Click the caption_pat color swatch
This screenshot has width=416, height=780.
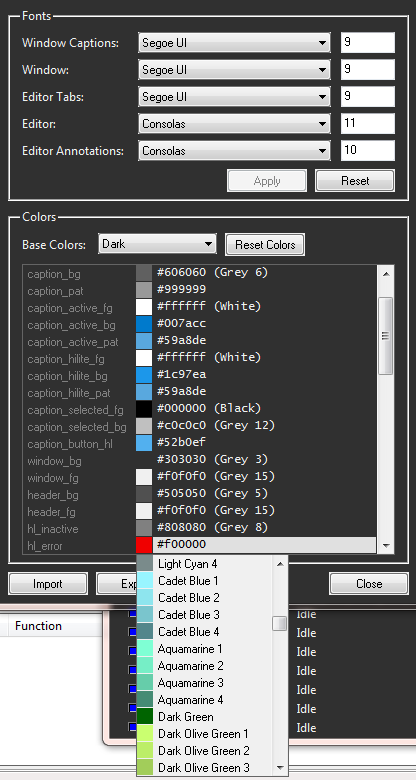pos(144,290)
